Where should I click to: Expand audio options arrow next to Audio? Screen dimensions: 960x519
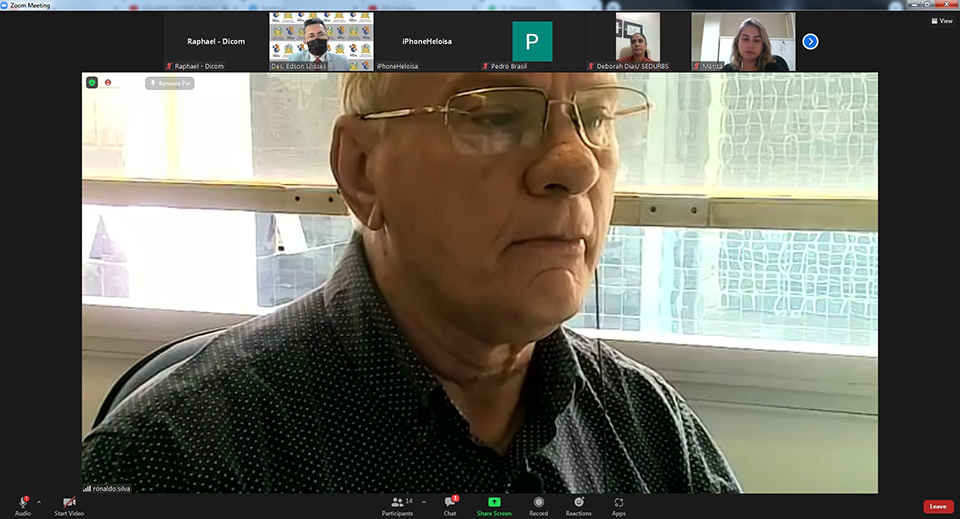[x=39, y=502]
